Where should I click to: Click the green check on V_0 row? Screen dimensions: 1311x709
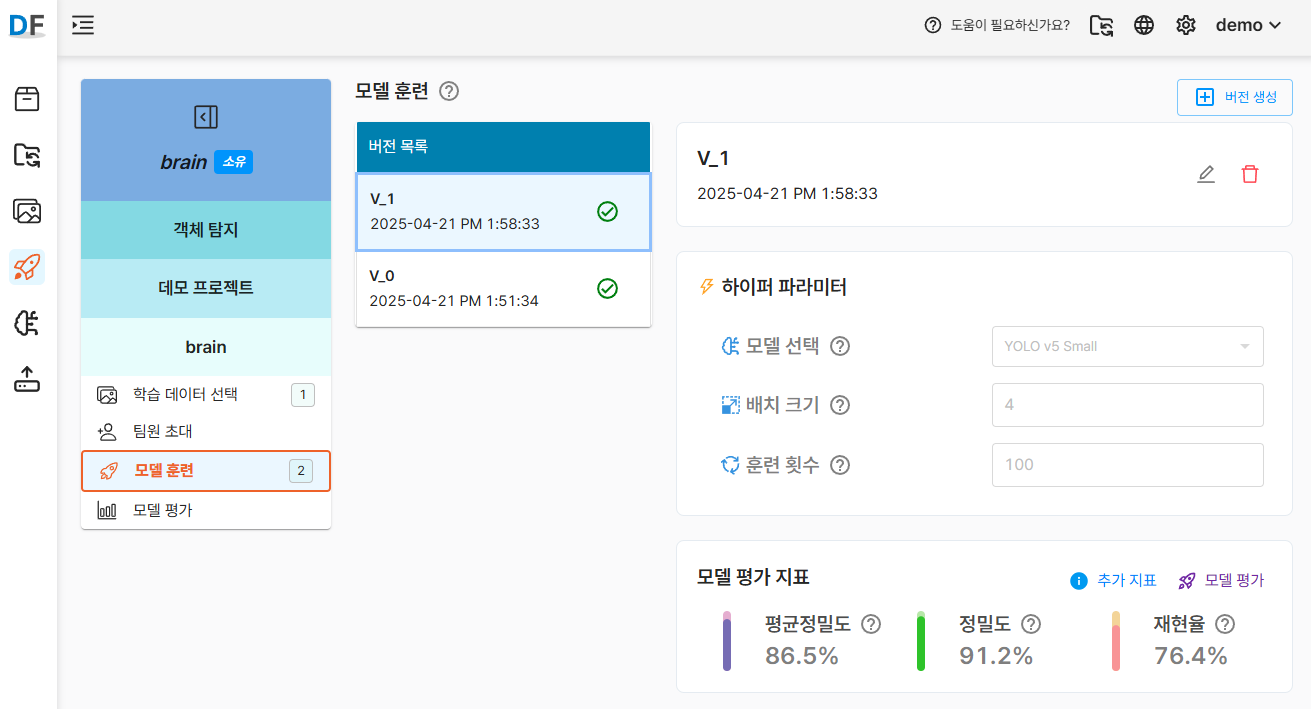point(607,288)
